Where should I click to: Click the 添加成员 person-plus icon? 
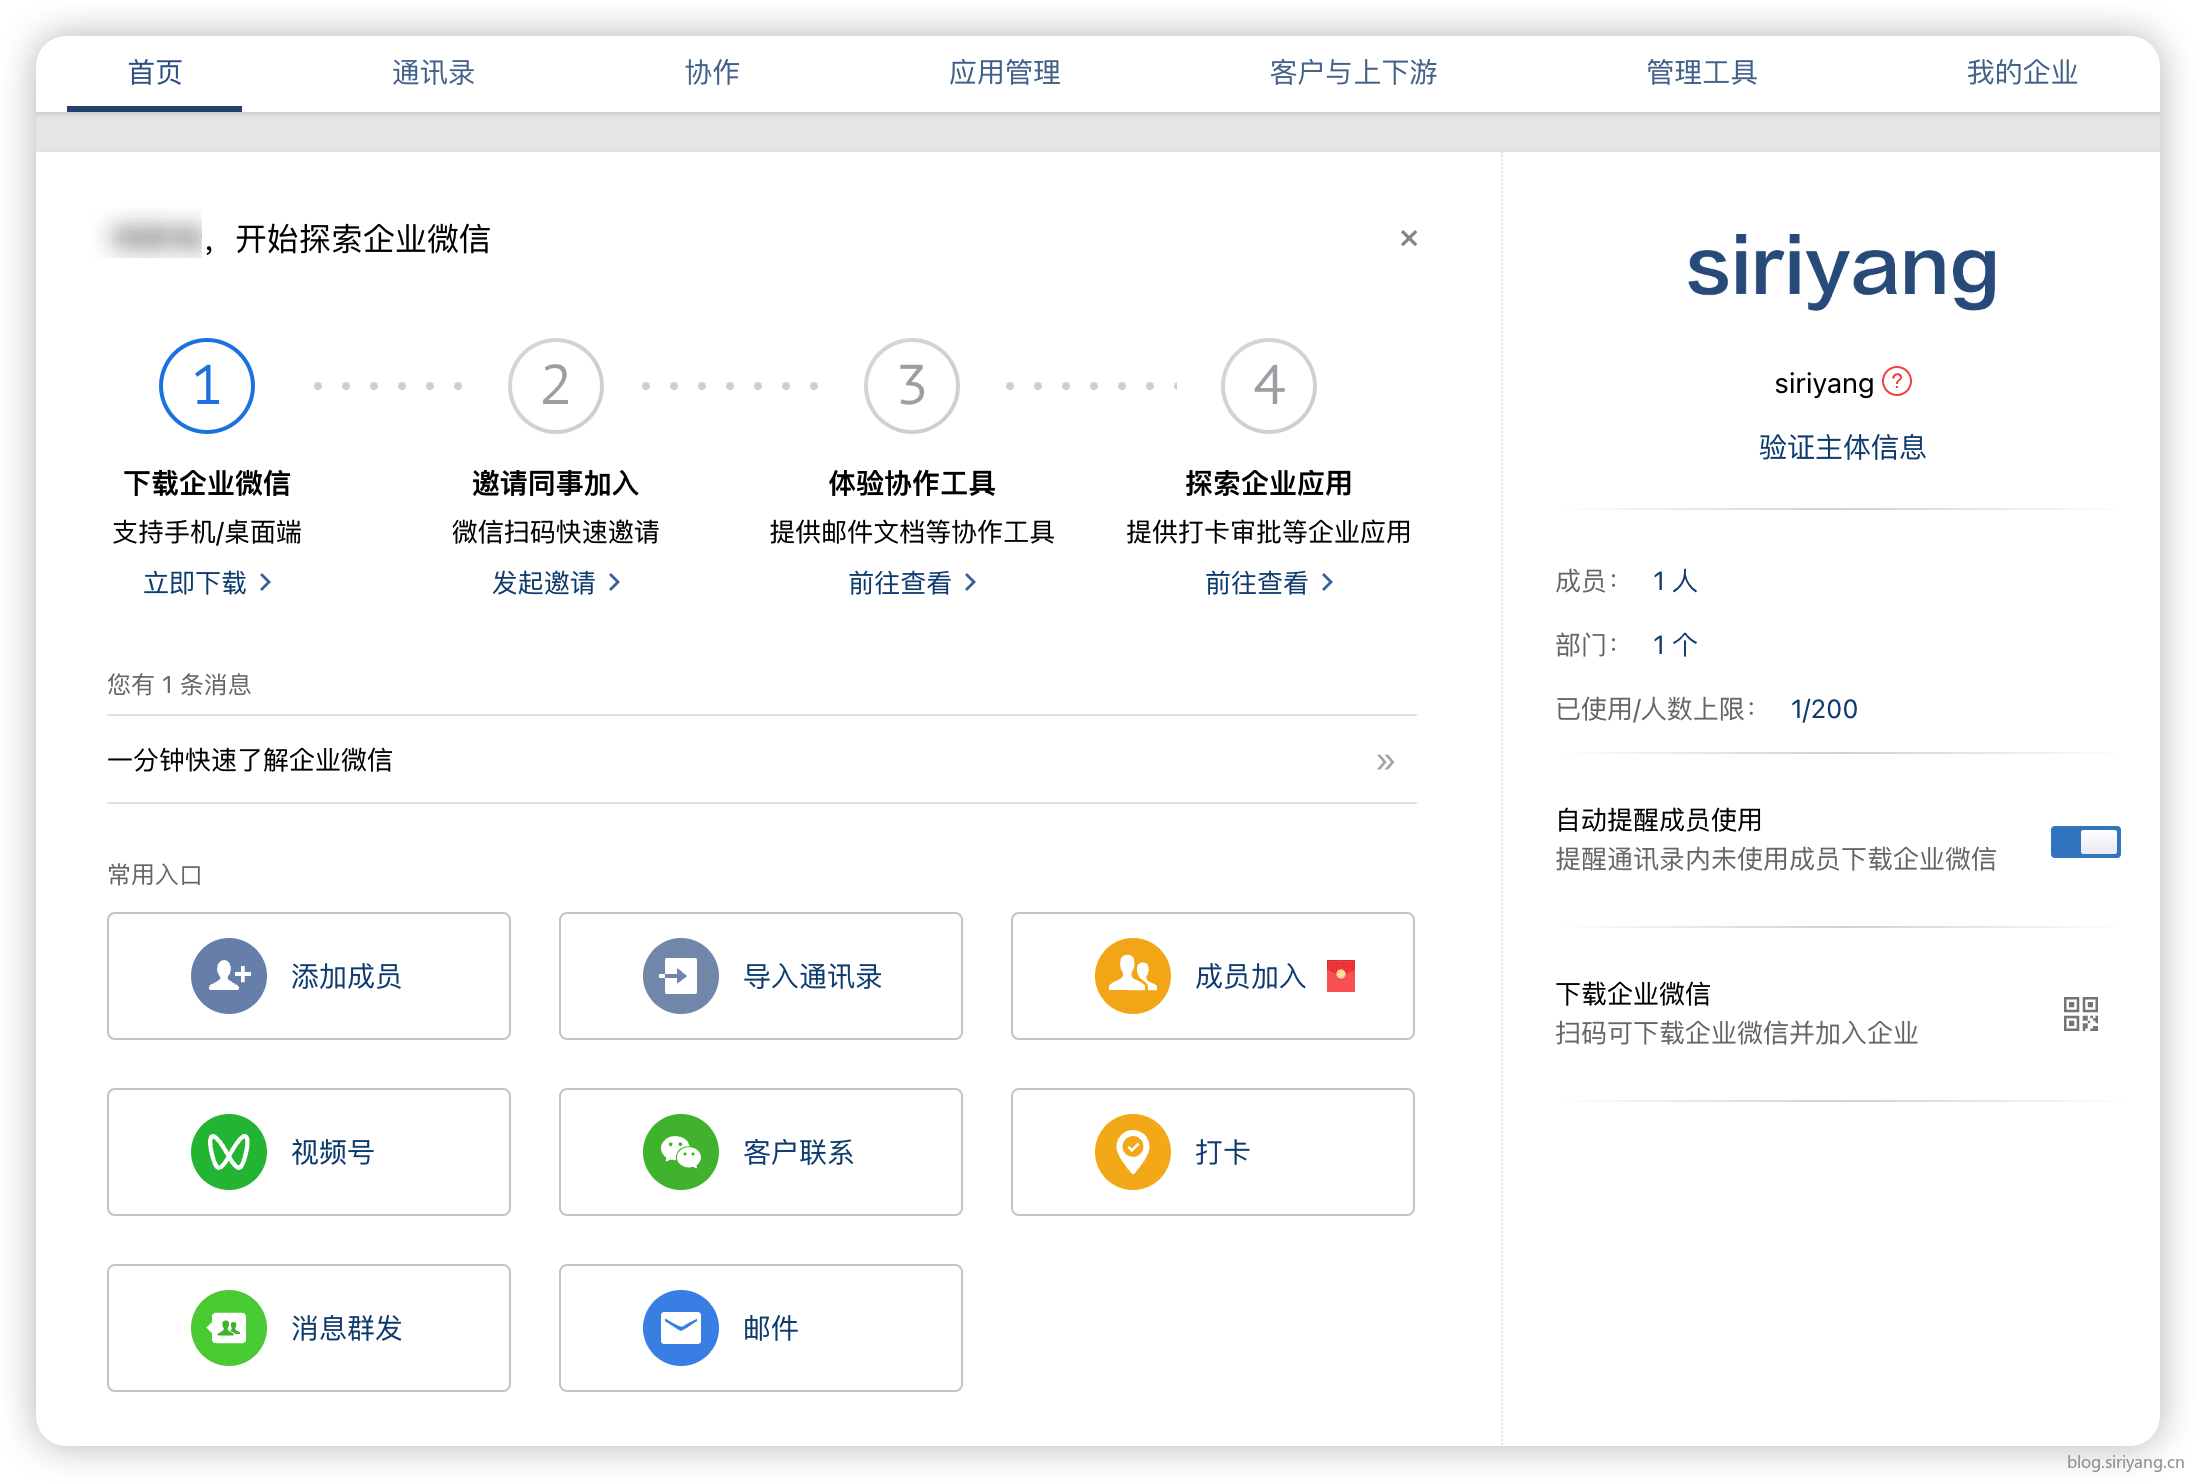(x=229, y=975)
